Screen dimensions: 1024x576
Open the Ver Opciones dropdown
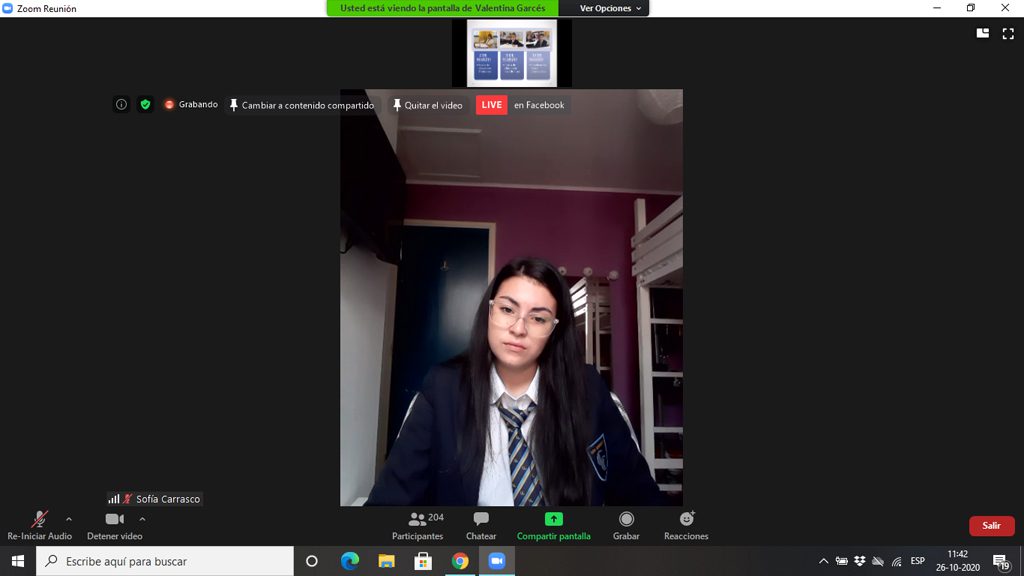pyautogui.click(x=611, y=8)
